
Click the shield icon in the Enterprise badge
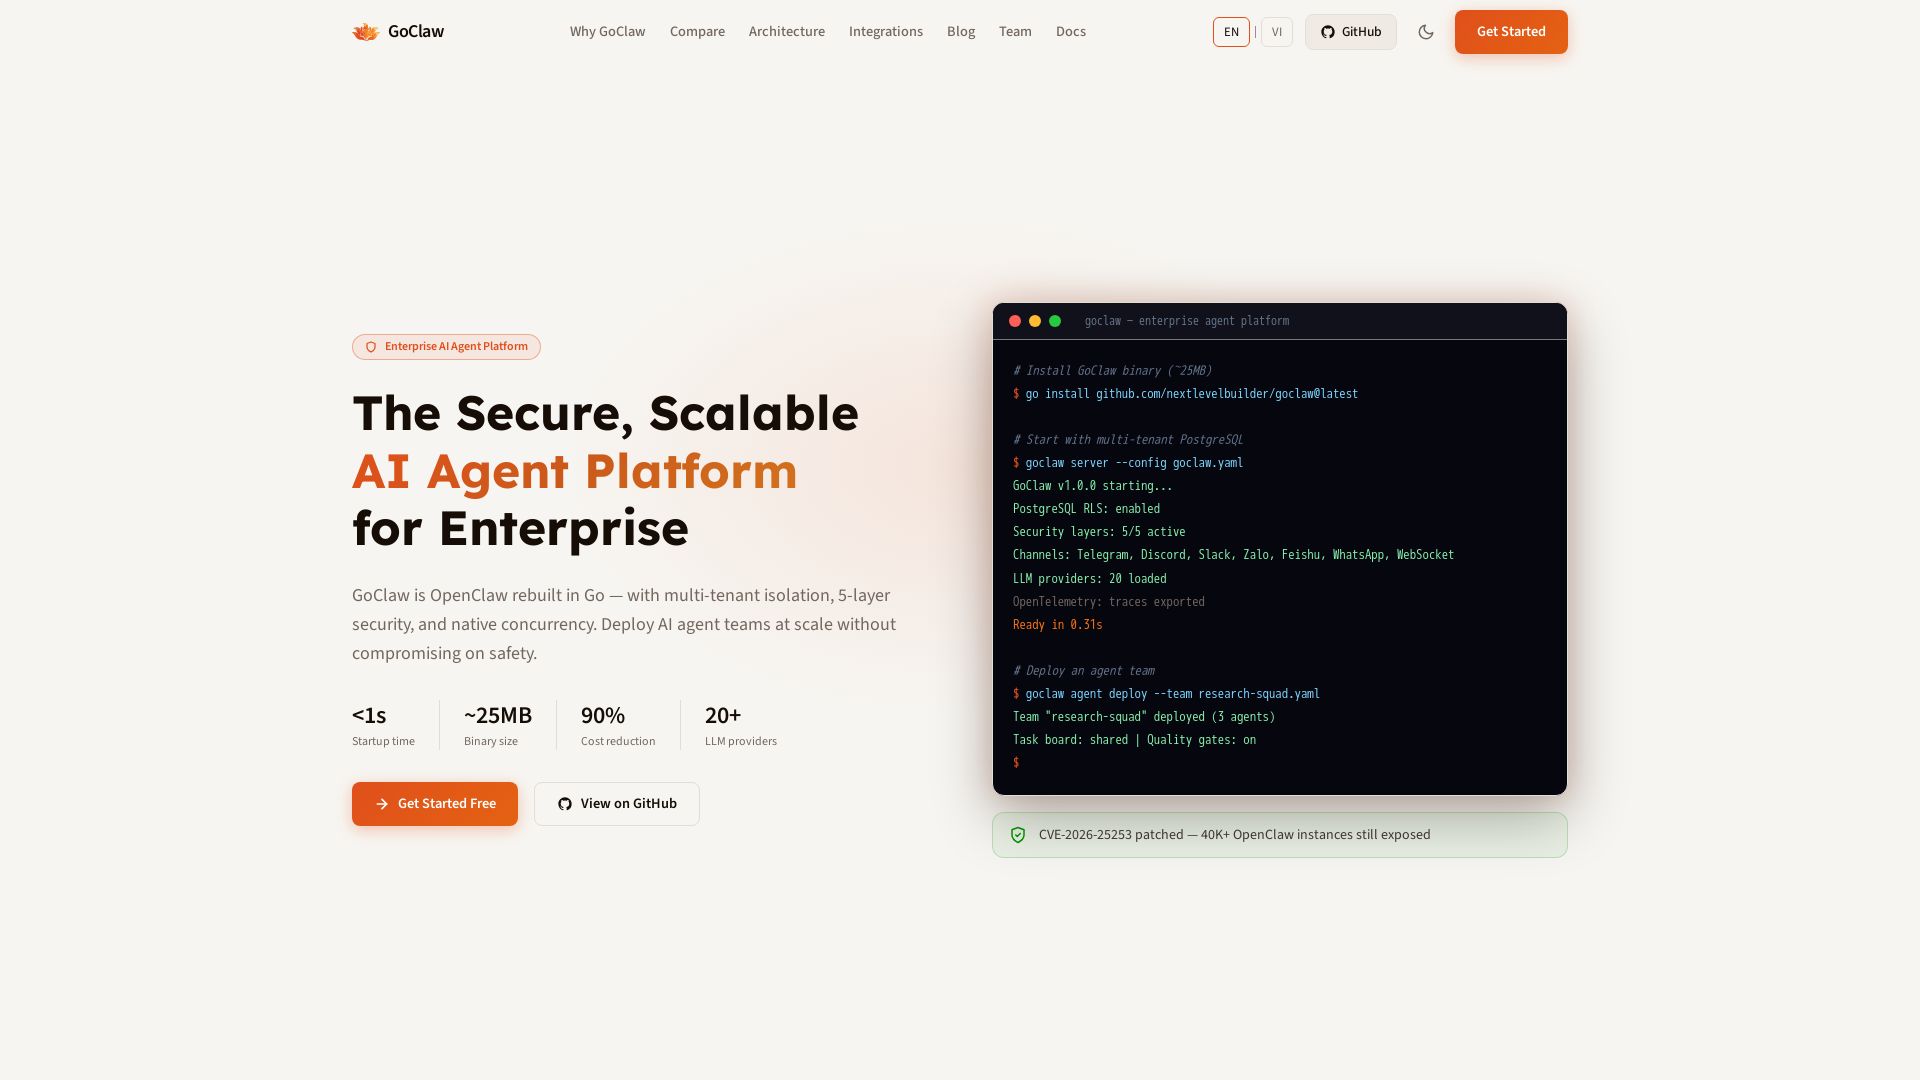tap(371, 347)
